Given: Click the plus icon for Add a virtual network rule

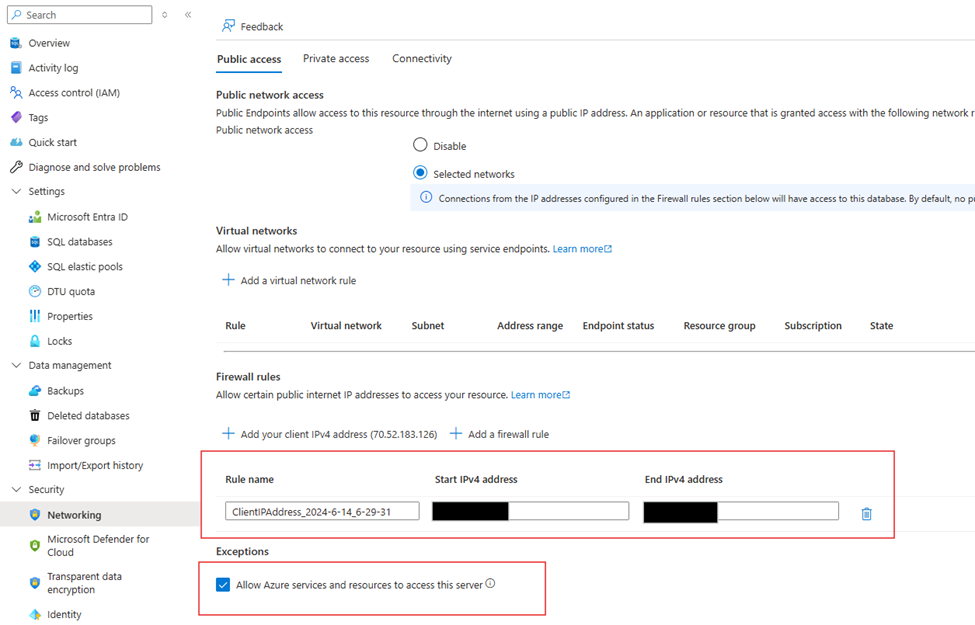Looking at the screenshot, I should coord(228,280).
